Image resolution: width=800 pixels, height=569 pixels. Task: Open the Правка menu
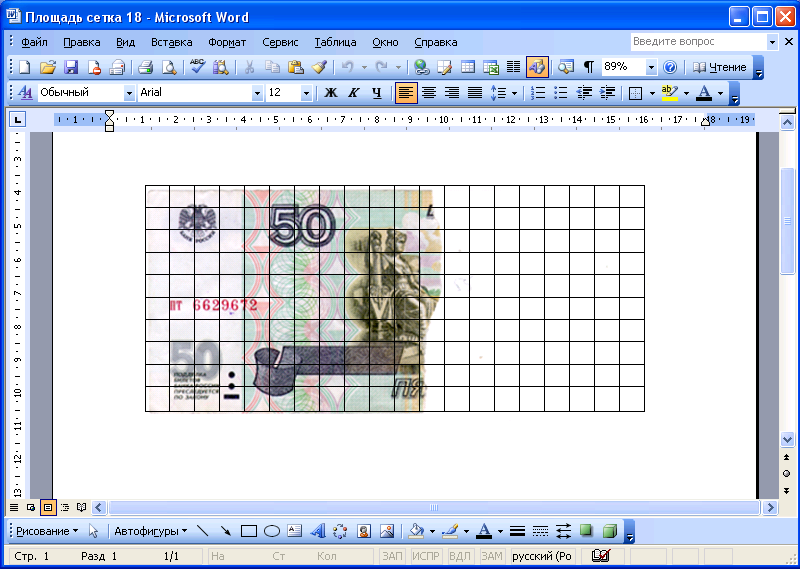click(82, 42)
